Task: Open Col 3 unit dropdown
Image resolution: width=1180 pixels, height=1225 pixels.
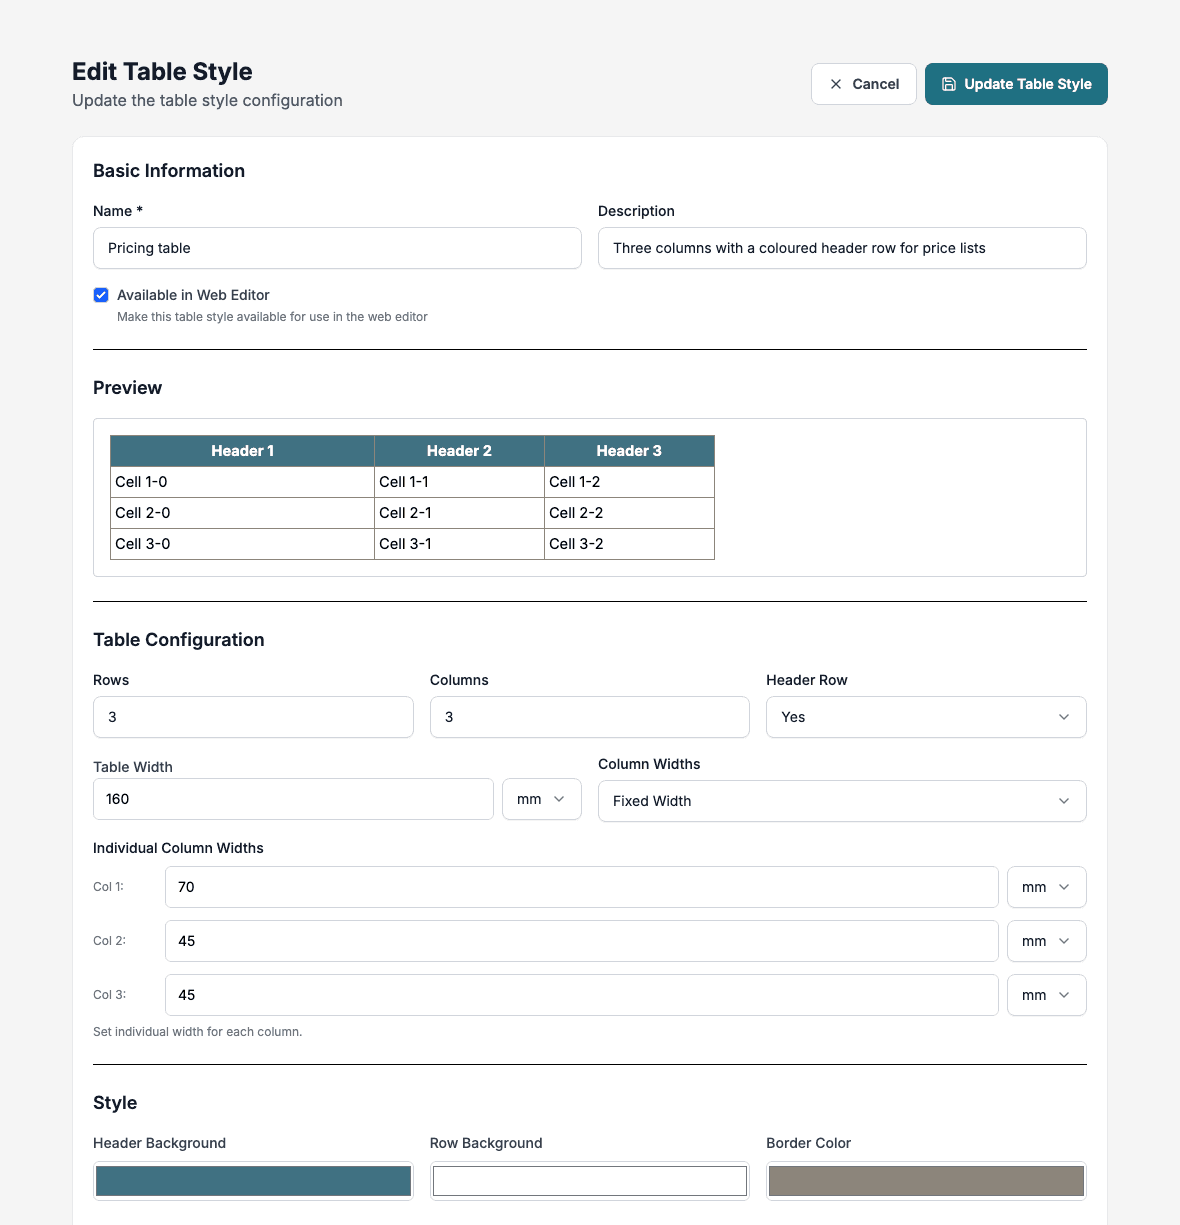Action: coord(1047,995)
